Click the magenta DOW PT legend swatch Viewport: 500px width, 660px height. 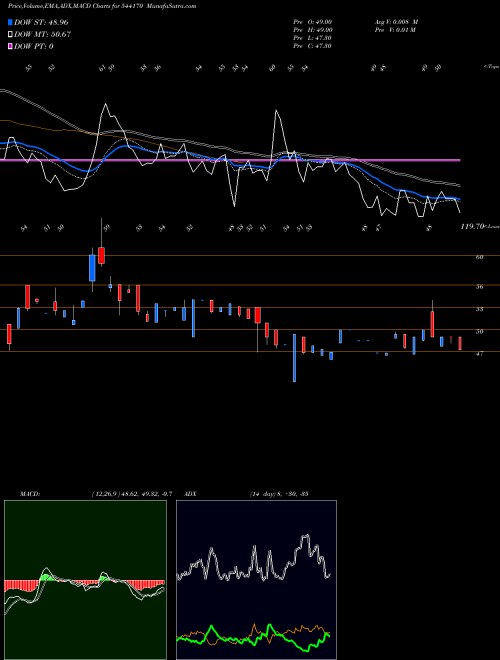(10, 46)
